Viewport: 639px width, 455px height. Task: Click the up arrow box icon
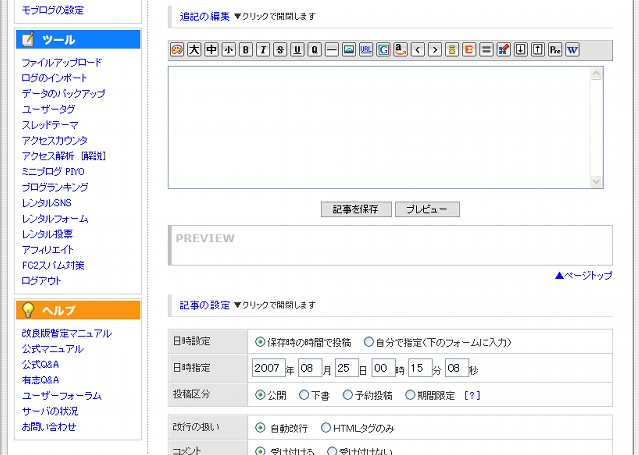point(538,50)
